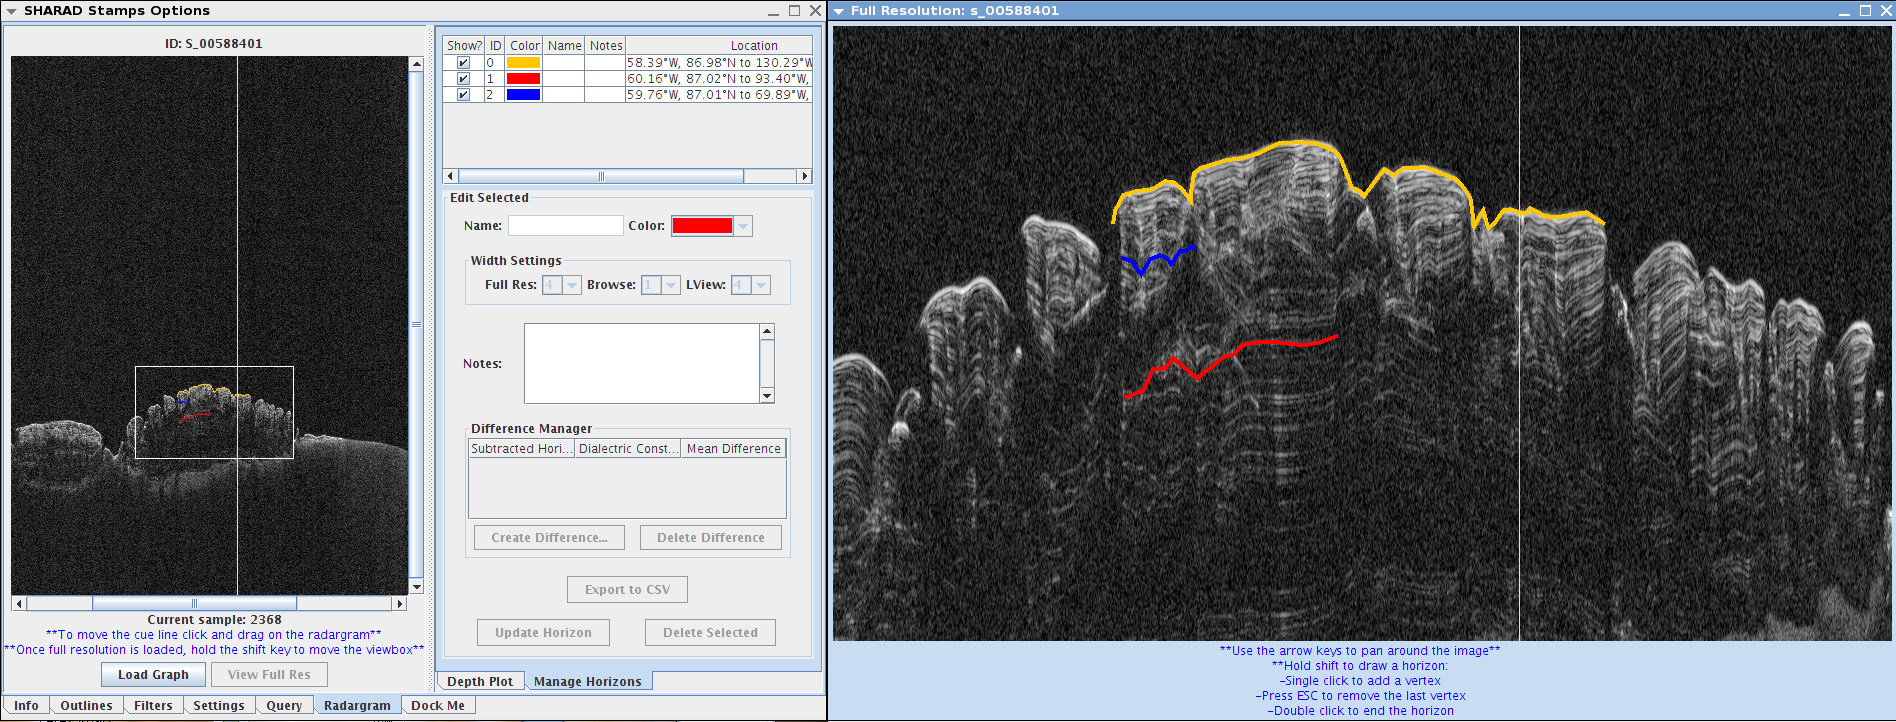Click the Notes column header
The image size is (1896, 722).
605,46
